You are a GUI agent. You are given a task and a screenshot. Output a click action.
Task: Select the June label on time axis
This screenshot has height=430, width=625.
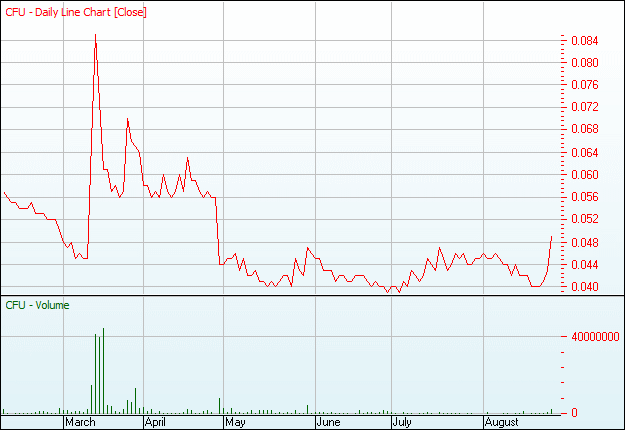click(328, 422)
